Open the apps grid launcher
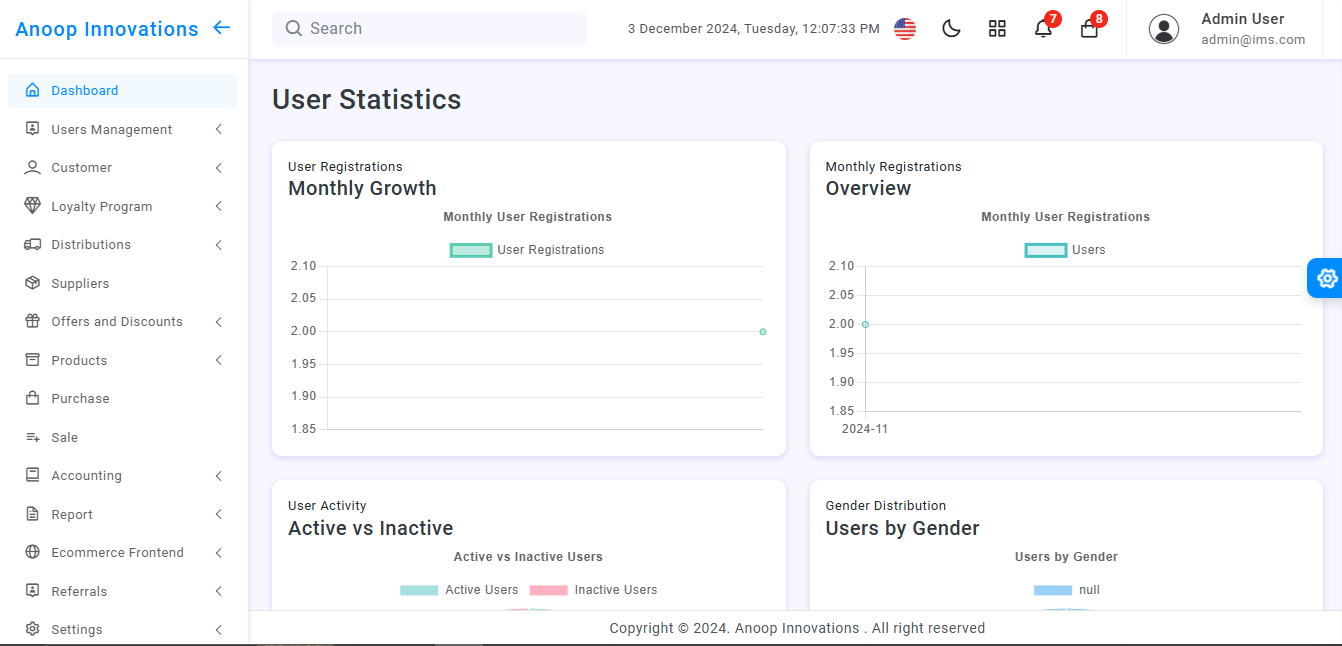The width and height of the screenshot is (1342, 646). click(997, 28)
